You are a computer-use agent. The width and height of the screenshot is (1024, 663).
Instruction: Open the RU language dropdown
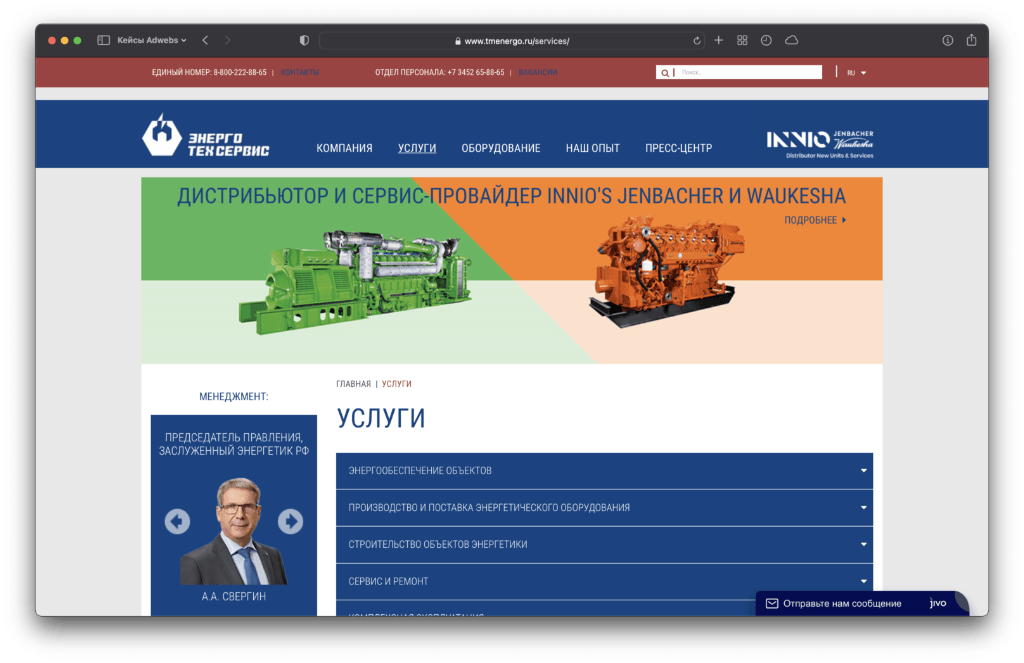tap(856, 73)
